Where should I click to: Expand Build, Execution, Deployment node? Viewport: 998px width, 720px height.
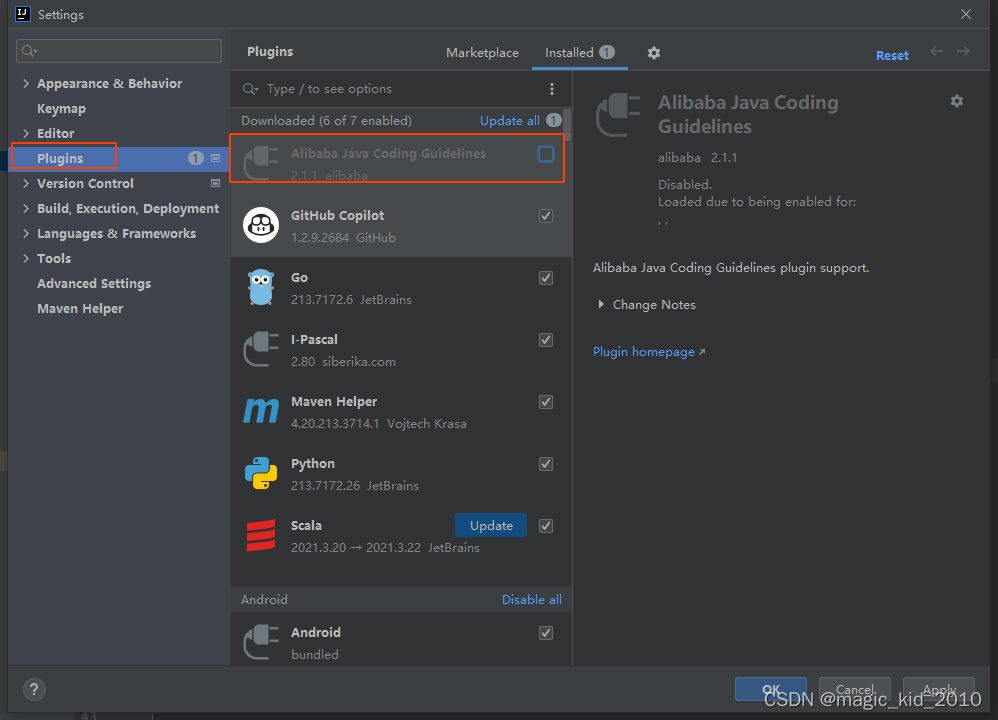(x=26, y=208)
